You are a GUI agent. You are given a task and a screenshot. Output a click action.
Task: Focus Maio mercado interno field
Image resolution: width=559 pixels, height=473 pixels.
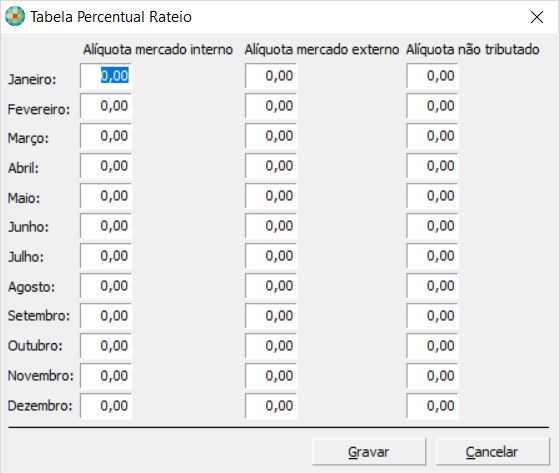coord(106,196)
